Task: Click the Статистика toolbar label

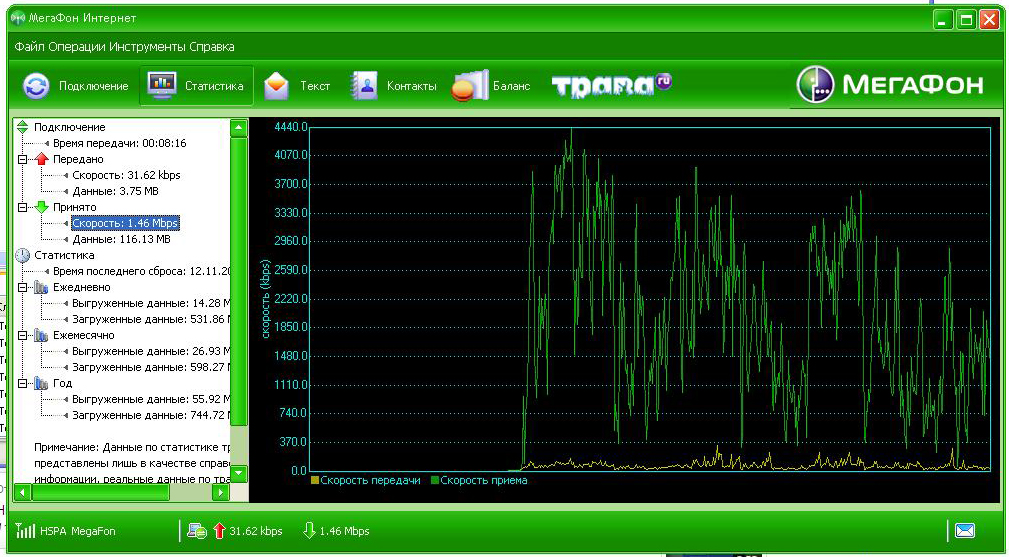Action: (x=214, y=86)
